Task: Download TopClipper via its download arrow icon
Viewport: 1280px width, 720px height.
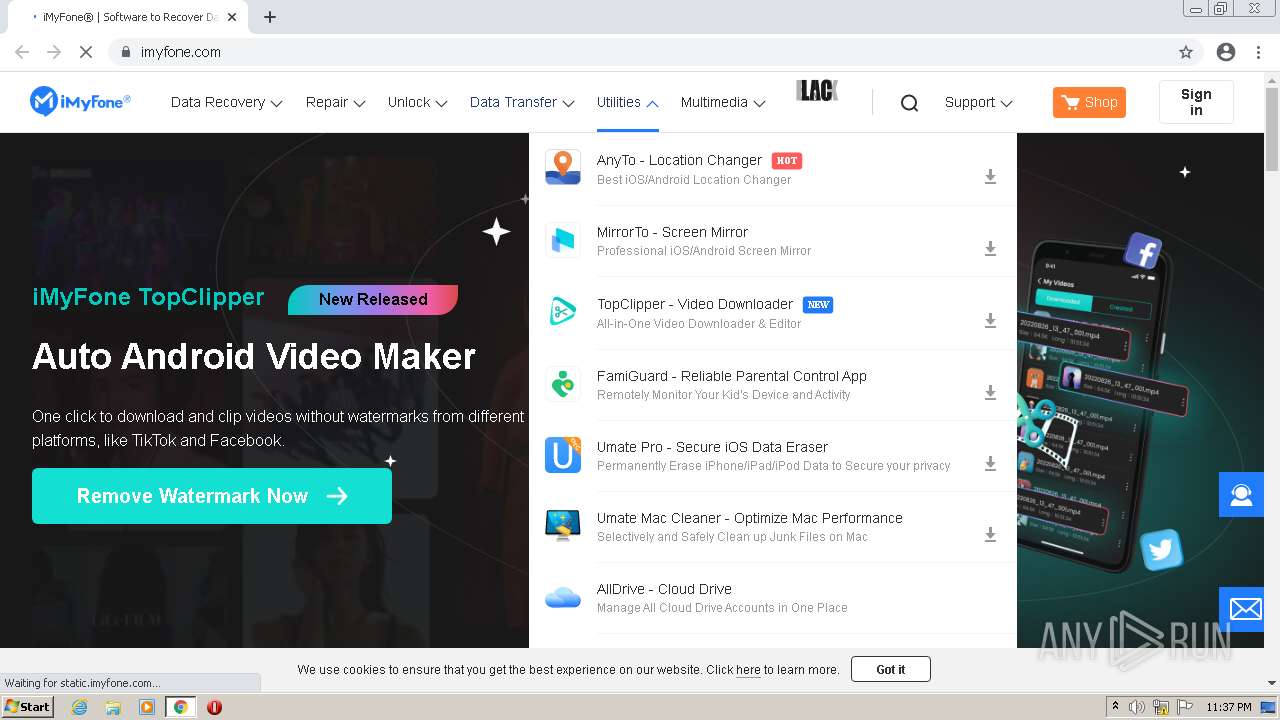Action: pos(990,321)
